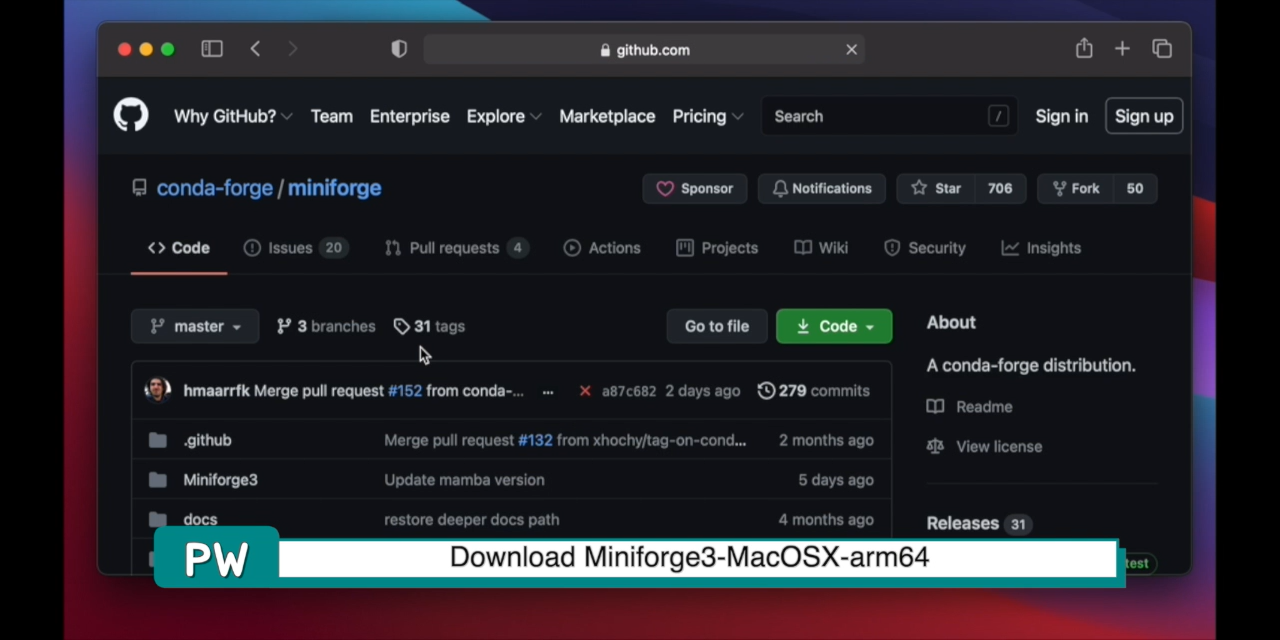Image resolution: width=1280 pixels, height=640 pixels.
Task: Fork the miniforge repository
Action: (x=1075, y=188)
